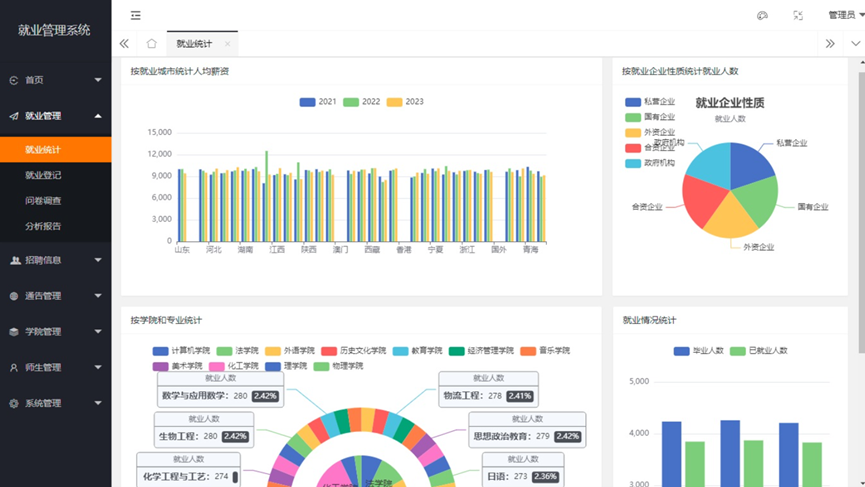The width and height of the screenshot is (865, 487).
Task: Toggle 私营企业 legend in pie chart
Action: point(650,102)
